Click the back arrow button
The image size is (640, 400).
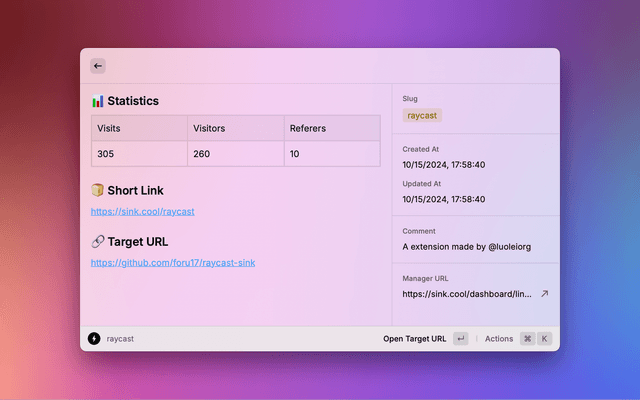[98, 66]
